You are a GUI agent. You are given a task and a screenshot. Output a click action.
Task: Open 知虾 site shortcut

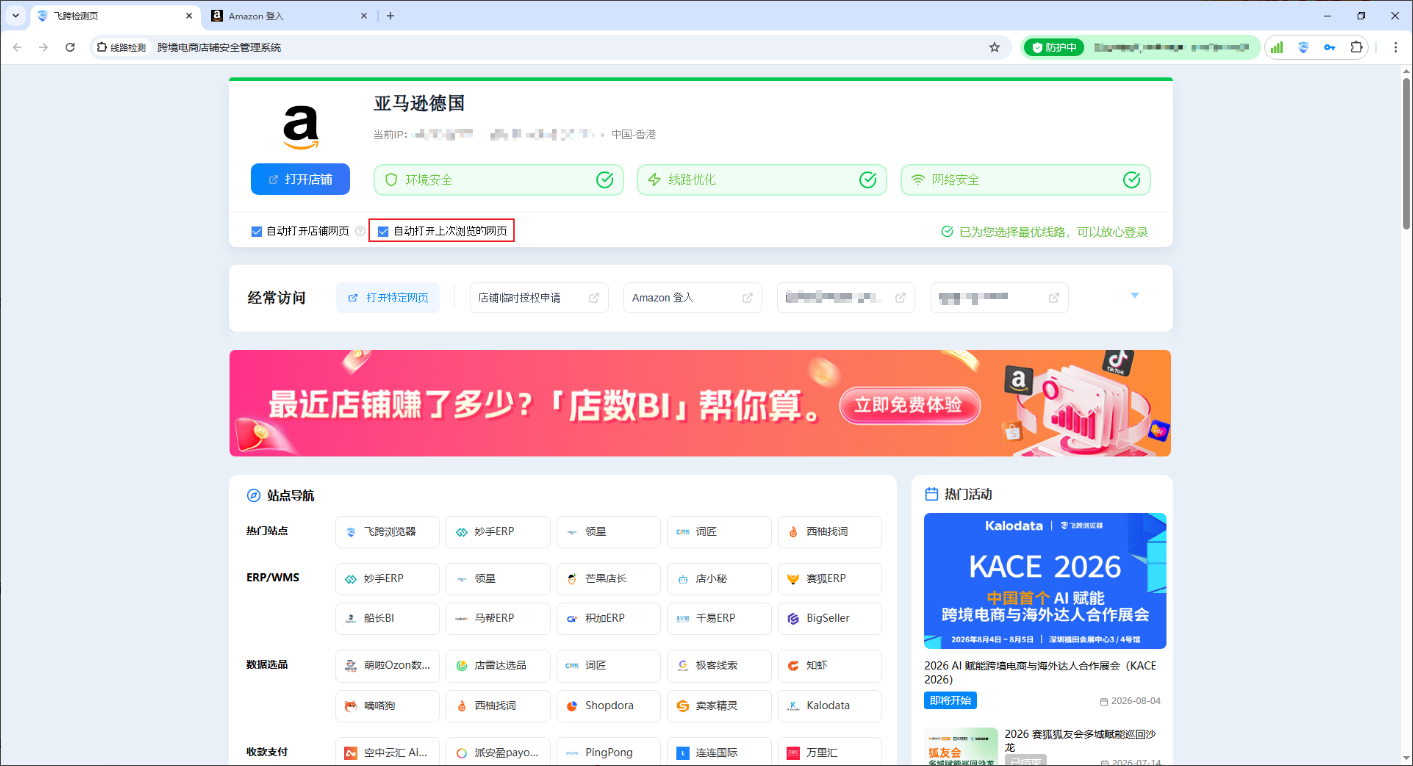[x=830, y=666]
